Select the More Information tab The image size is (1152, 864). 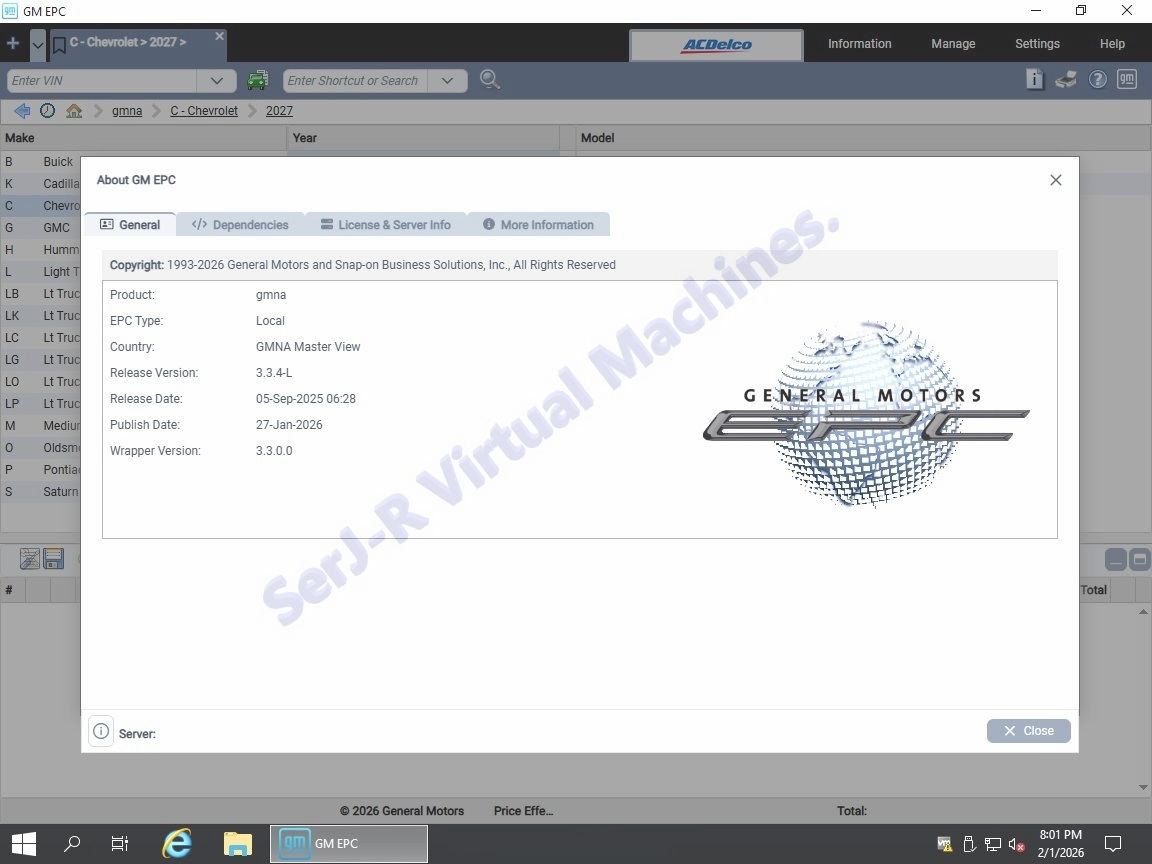coord(538,225)
